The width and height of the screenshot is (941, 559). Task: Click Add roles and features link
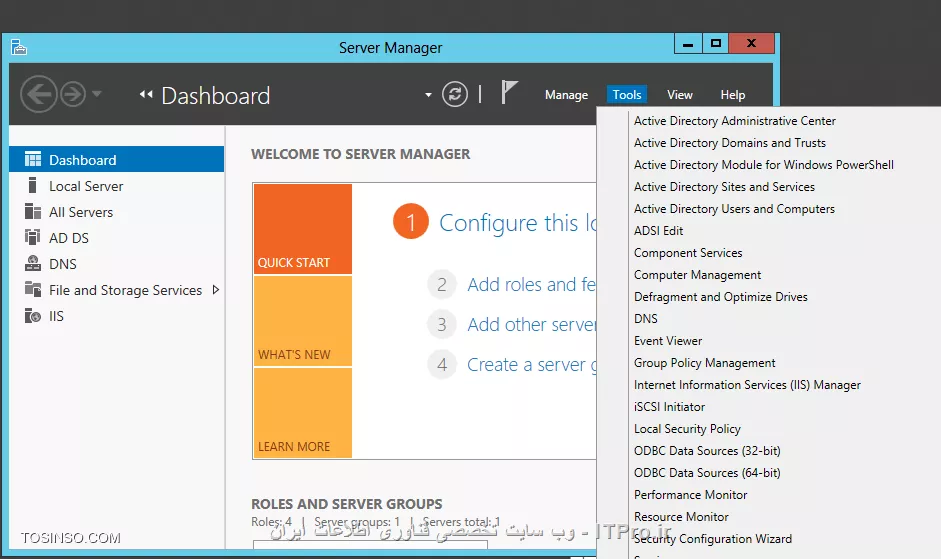click(x=531, y=284)
